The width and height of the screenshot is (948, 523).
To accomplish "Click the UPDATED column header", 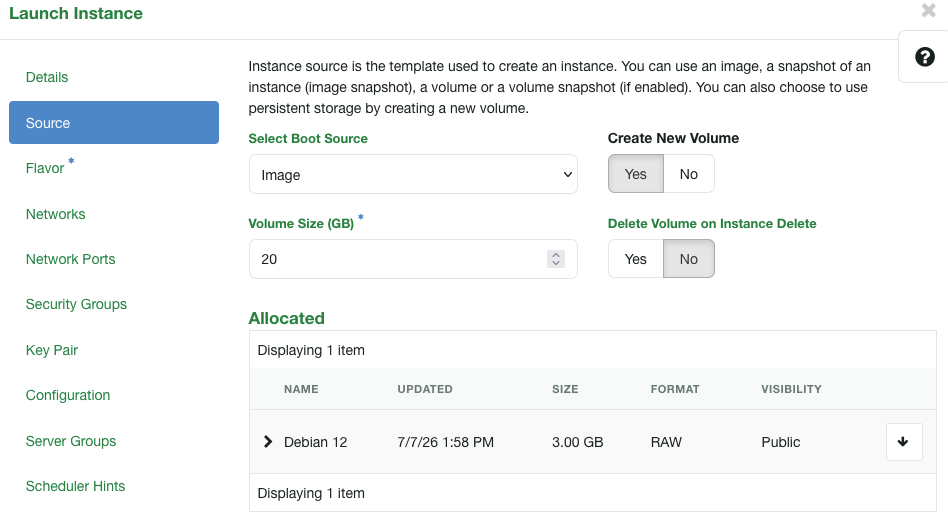I will pyautogui.click(x=424, y=389).
